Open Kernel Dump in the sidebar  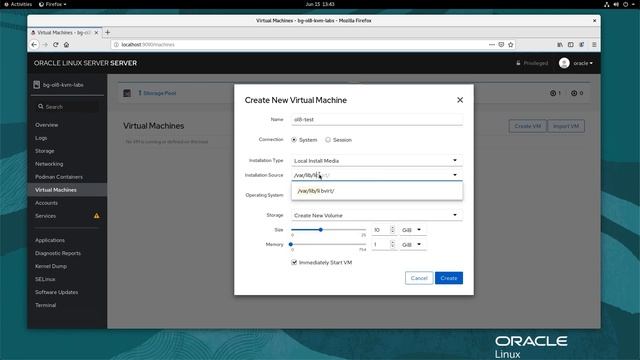click(x=51, y=266)
